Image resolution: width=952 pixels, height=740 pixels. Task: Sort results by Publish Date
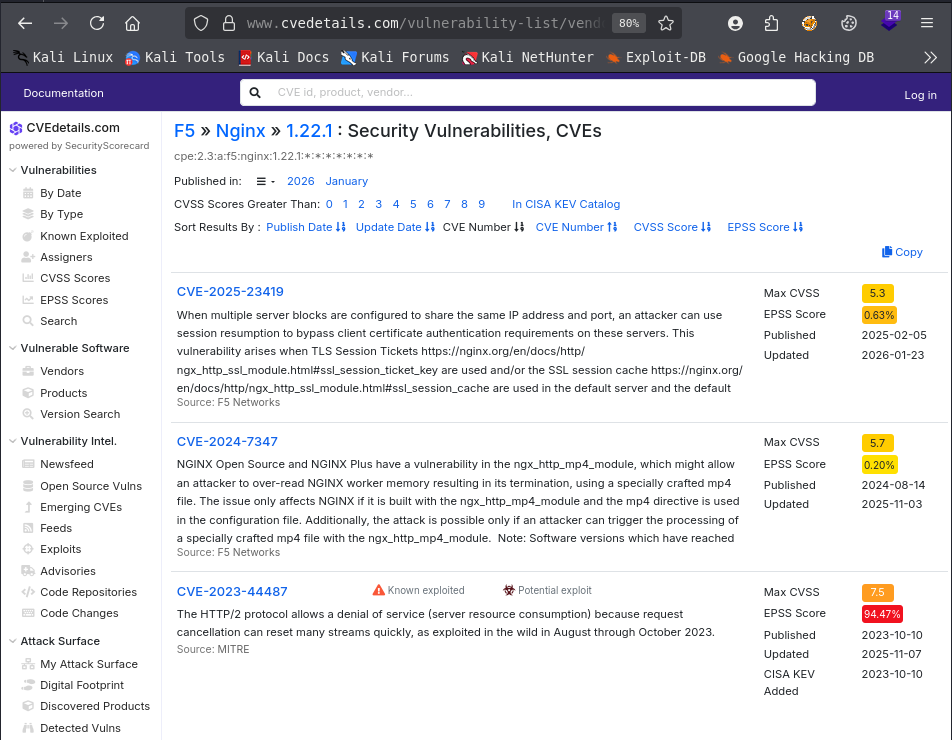306,227
